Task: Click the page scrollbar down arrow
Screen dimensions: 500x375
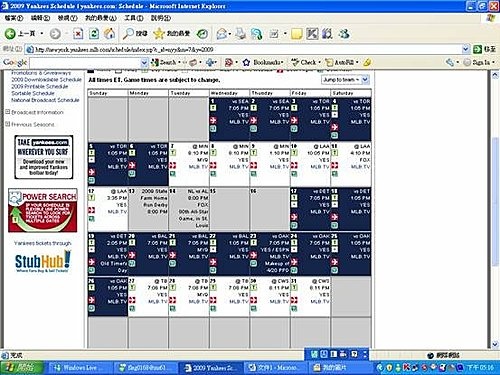Action: [x=495, y=344]
